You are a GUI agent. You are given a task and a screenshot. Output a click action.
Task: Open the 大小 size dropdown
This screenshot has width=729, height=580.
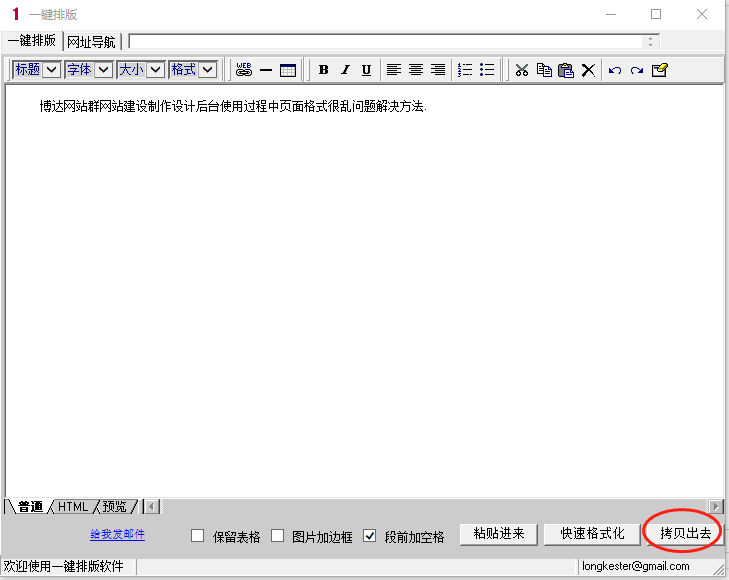pyautogui.click(x=155, y=70)
